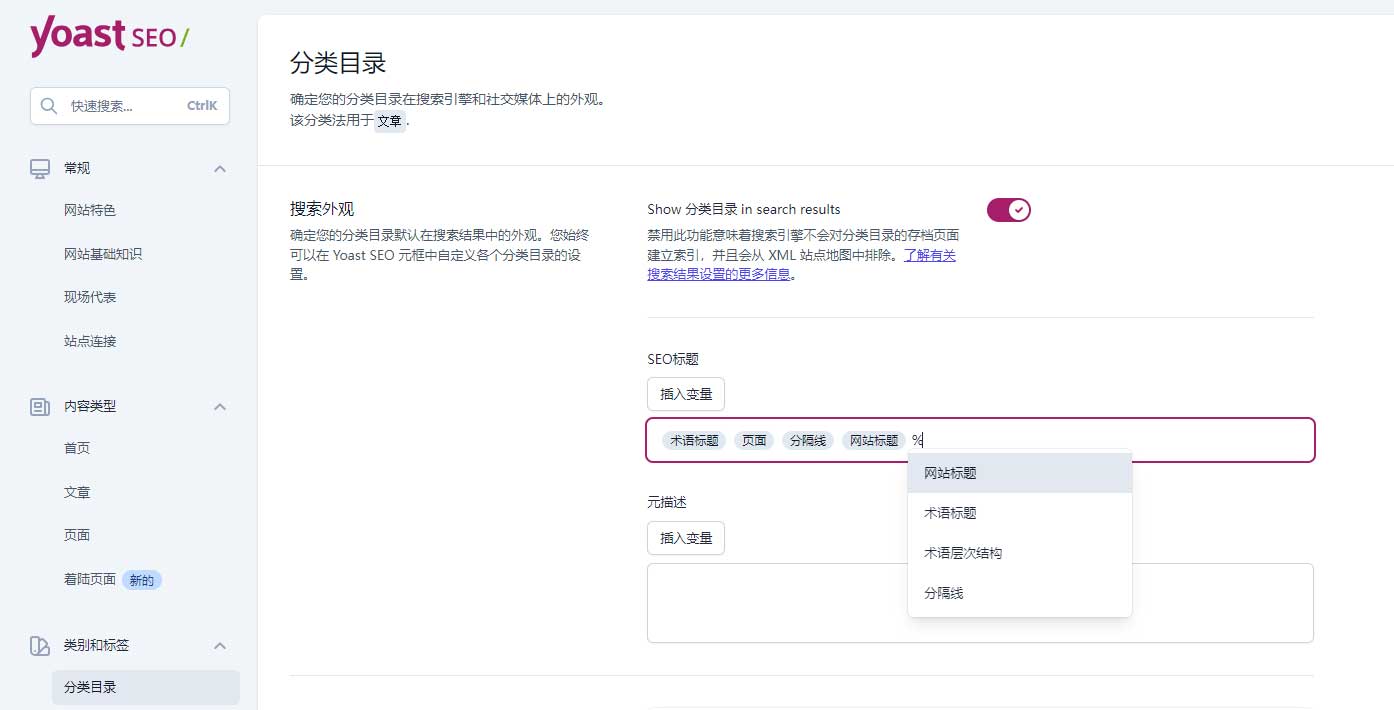Image resolution: width=1394 pixels, height=710 pixels.
Task: Click the document icon beside 内容类型
Action: [39, 406]
